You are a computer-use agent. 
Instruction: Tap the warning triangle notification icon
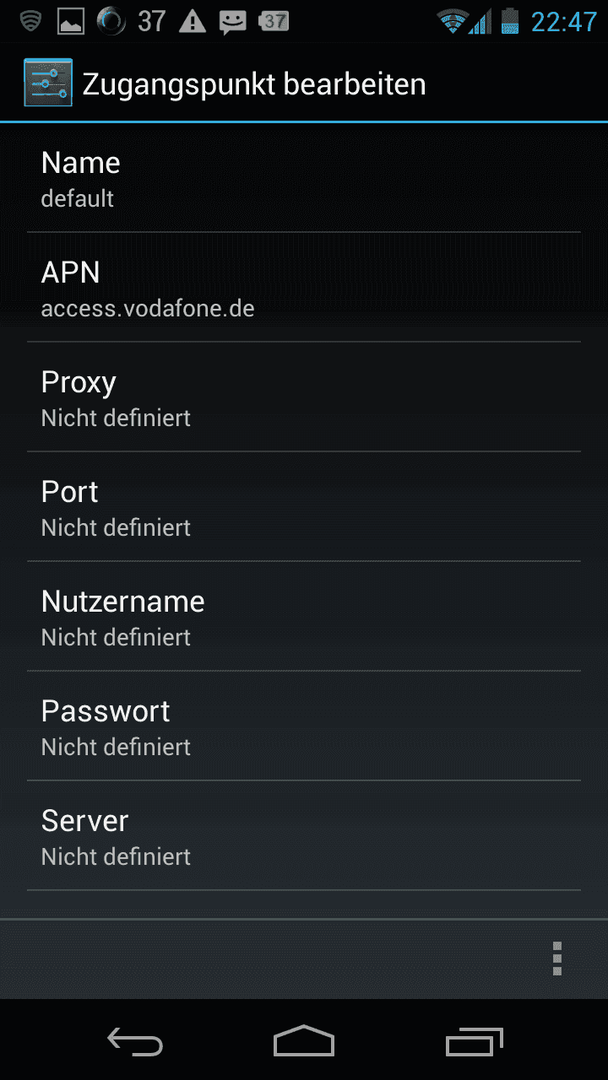pos(192,21)
